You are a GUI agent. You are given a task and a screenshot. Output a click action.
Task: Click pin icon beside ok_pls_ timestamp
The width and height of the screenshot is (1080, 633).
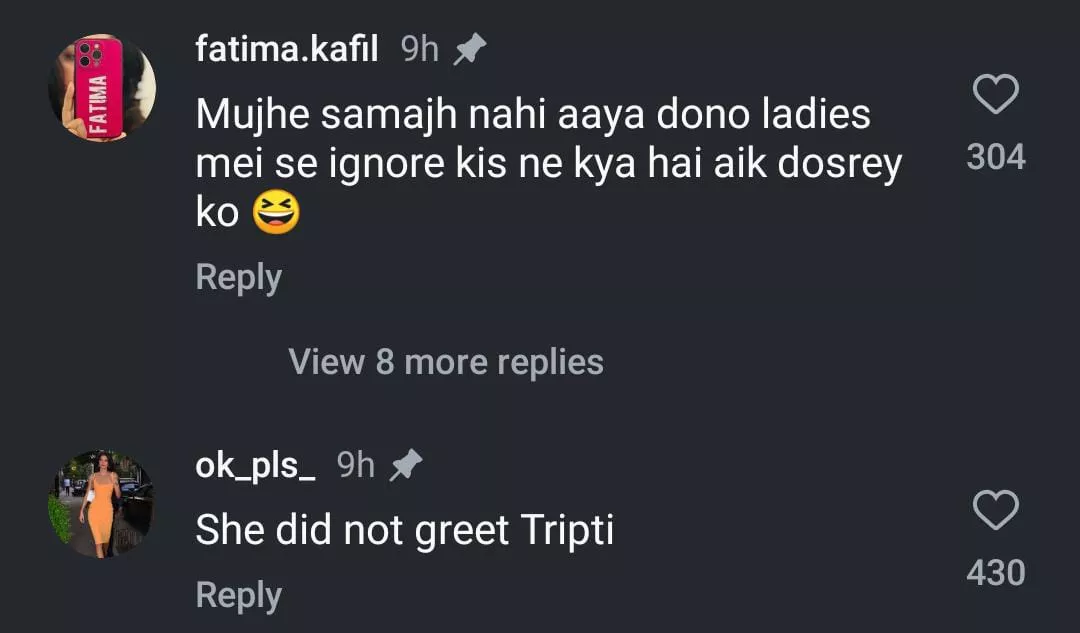(x=405, y=465)
